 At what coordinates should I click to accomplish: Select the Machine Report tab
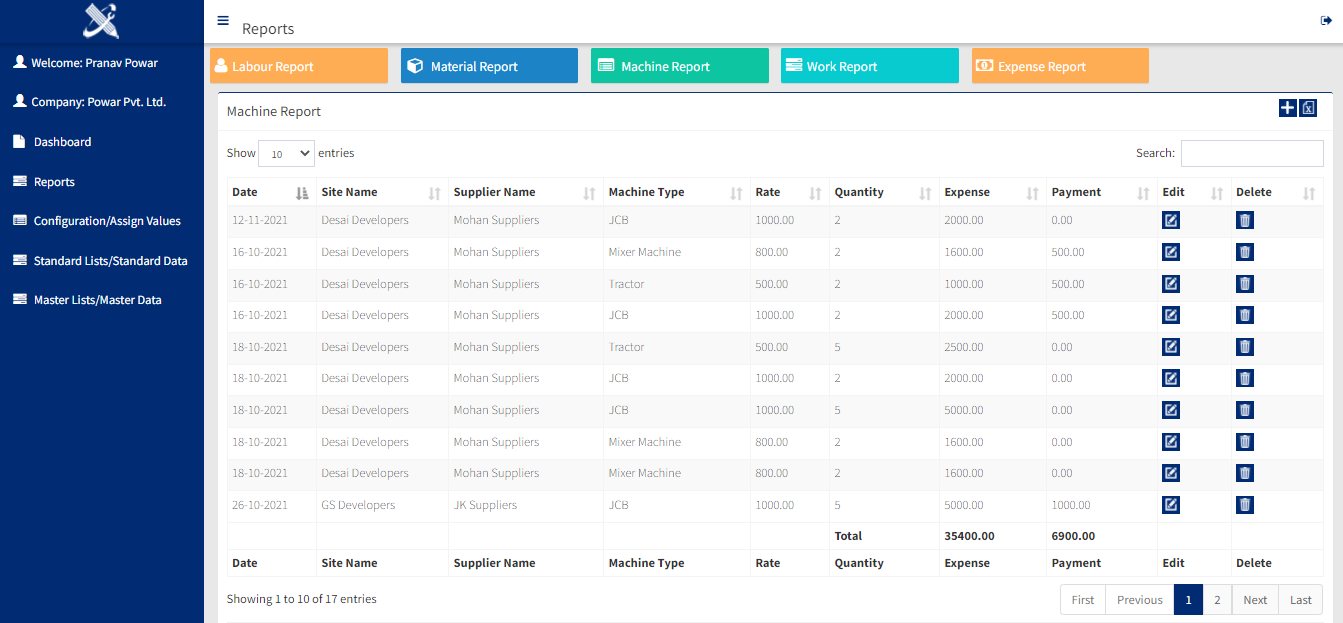680,66
